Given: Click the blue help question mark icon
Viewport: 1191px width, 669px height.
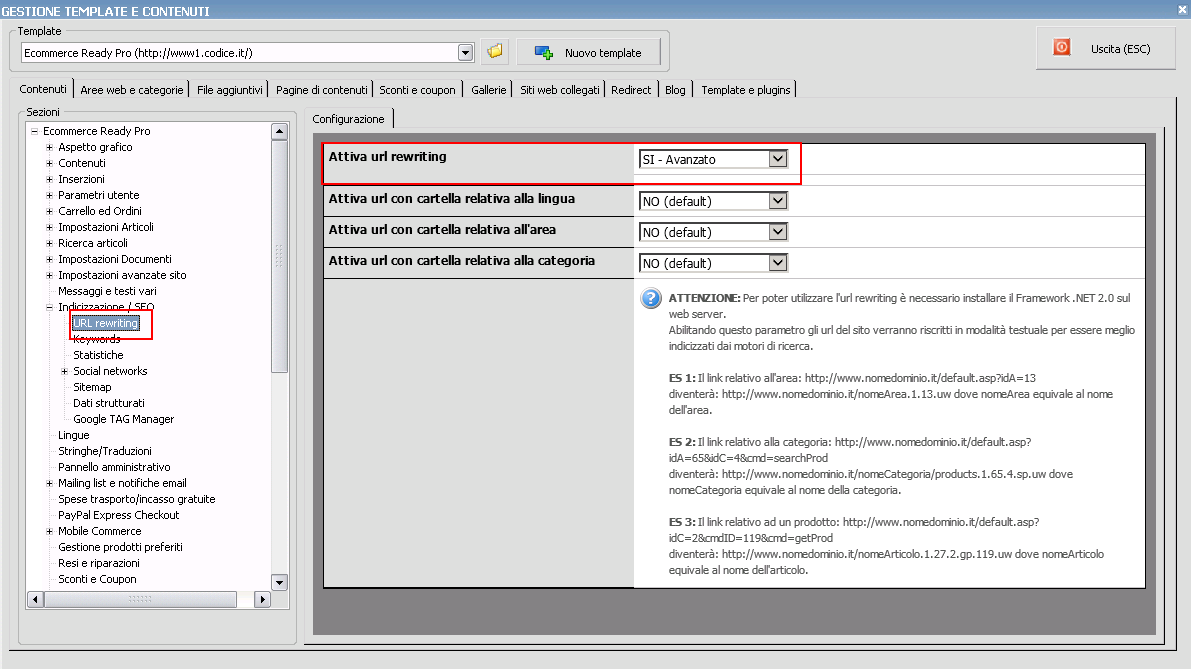Looking at the screenshot, I should (x=651, y=299).
